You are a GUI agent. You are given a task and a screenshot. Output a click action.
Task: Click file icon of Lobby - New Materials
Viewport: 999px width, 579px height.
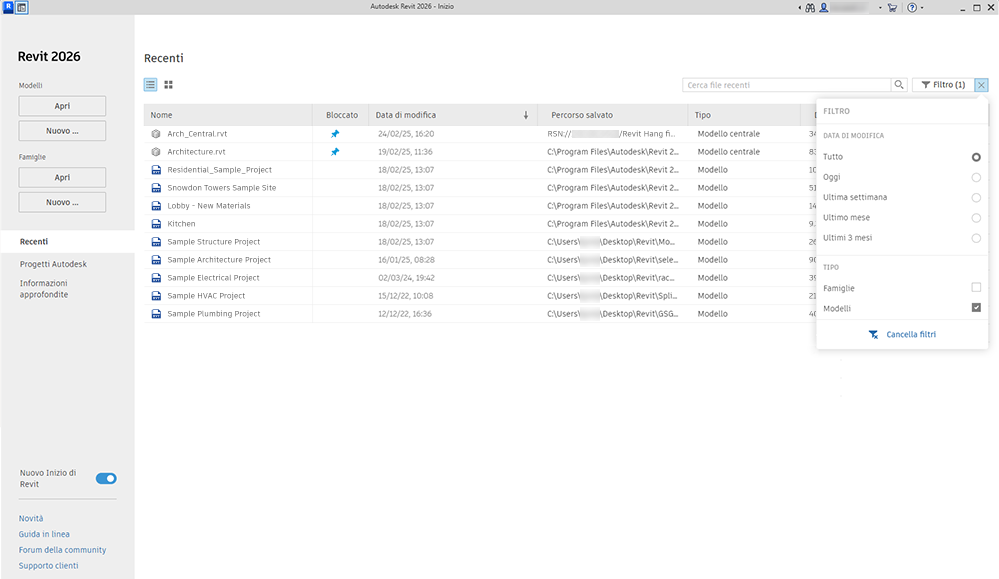point(156,206)
